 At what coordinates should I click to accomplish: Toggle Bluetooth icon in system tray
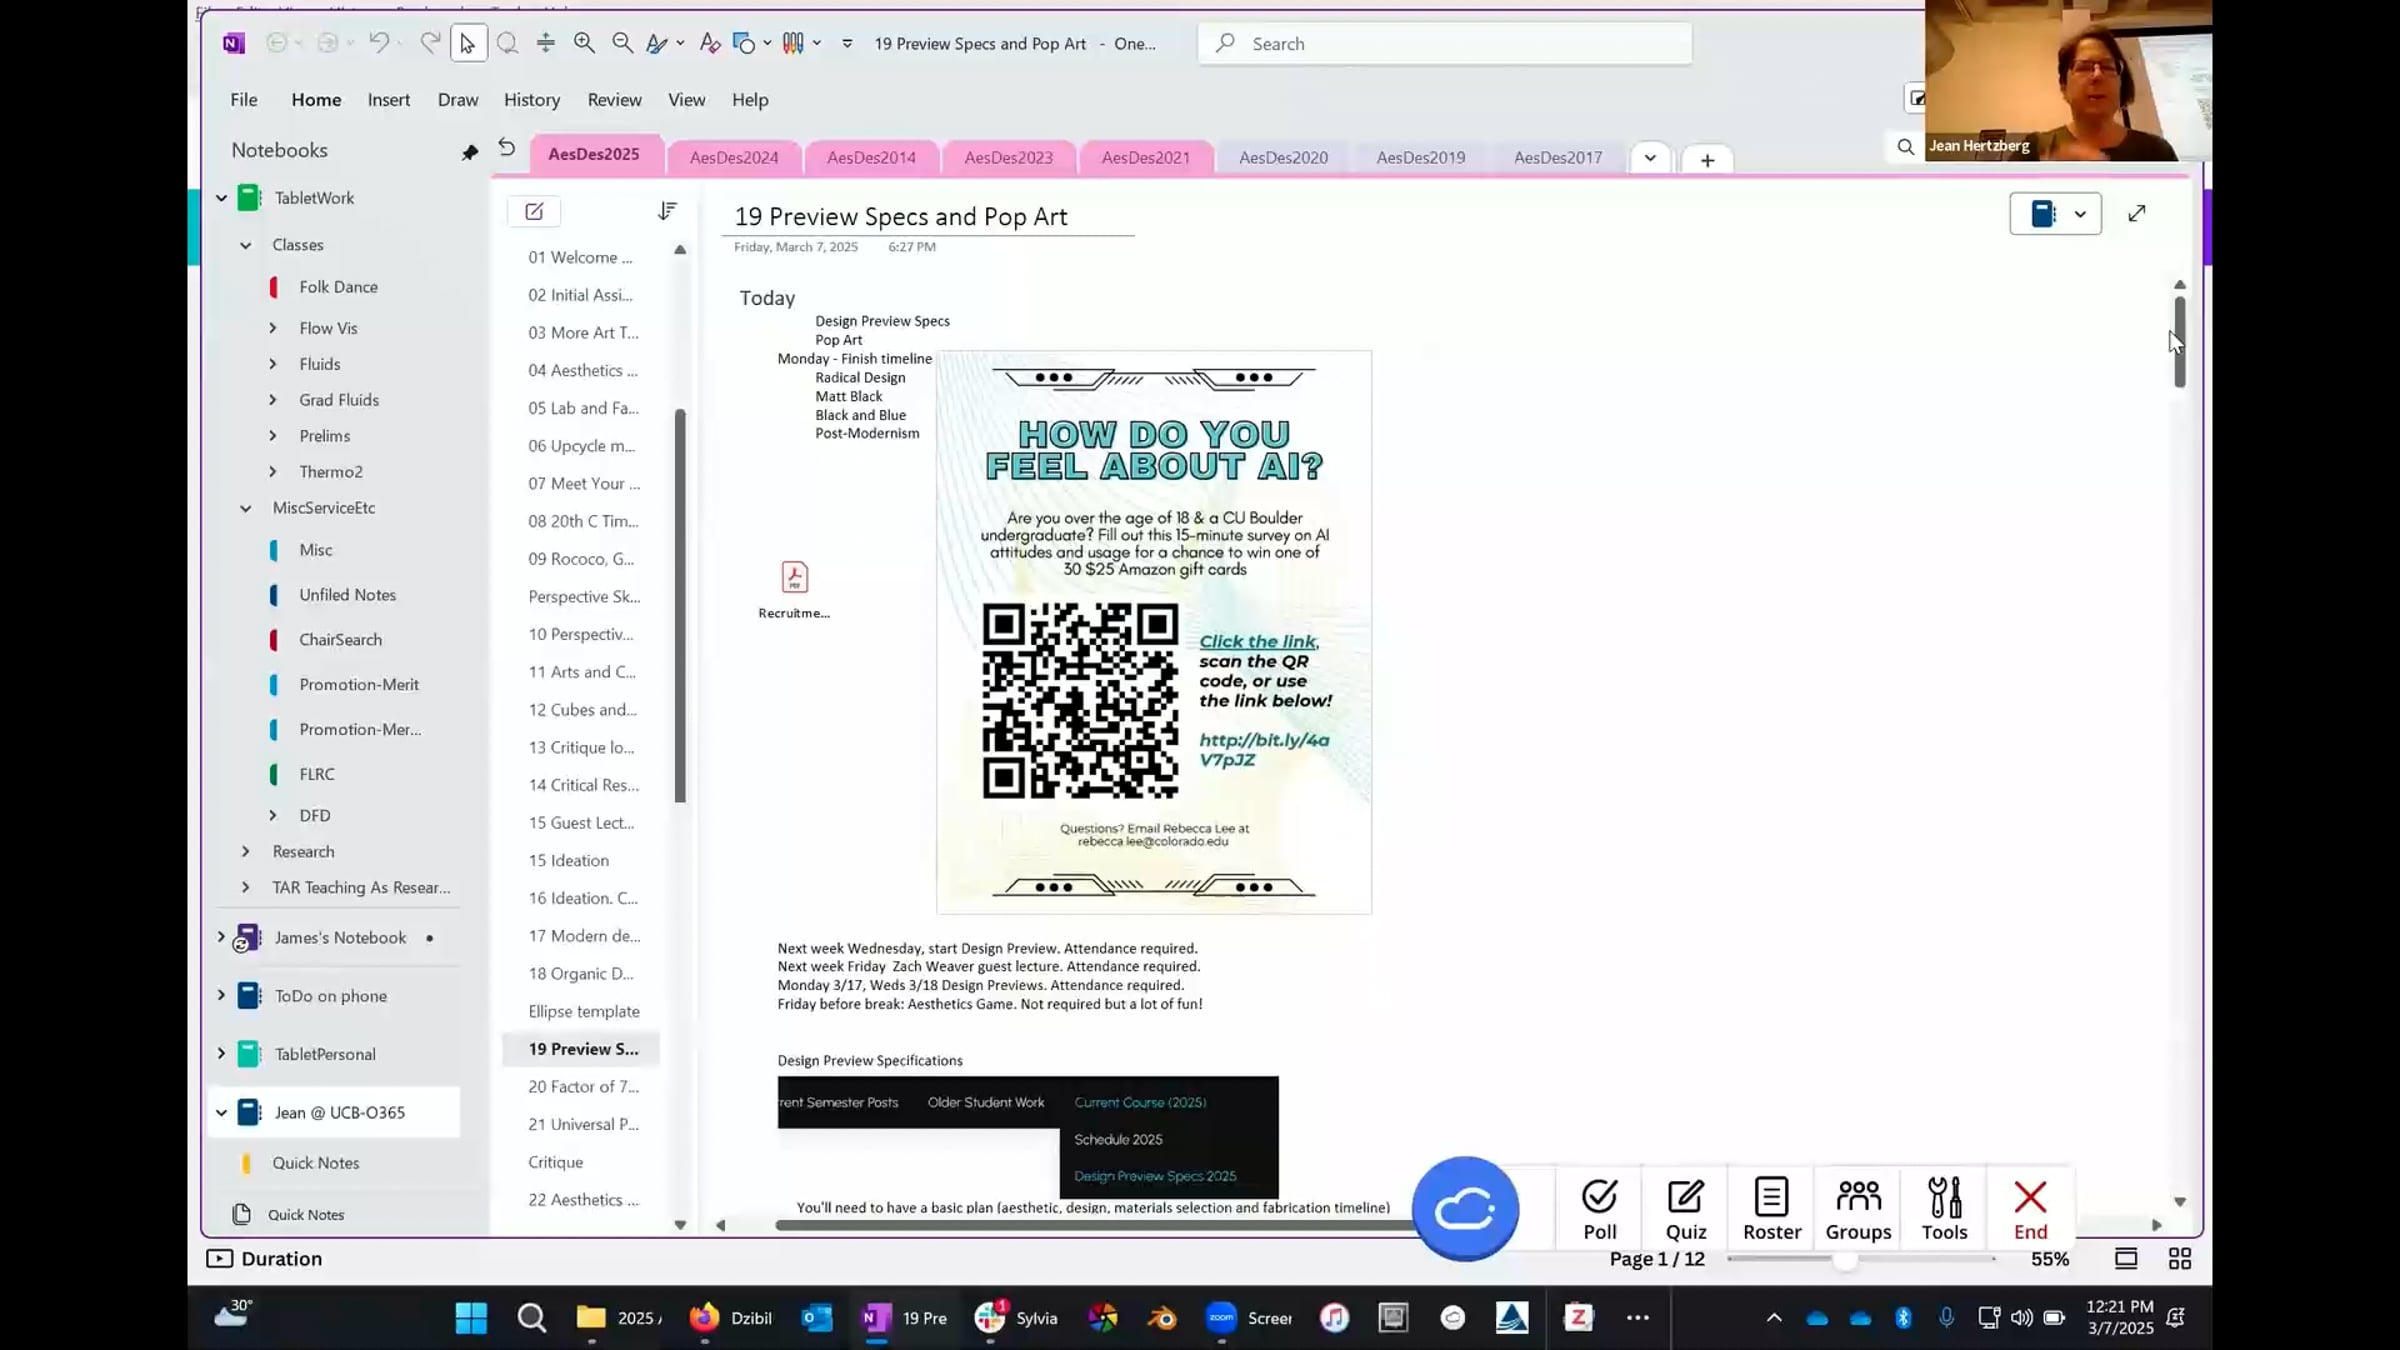1903,1317
